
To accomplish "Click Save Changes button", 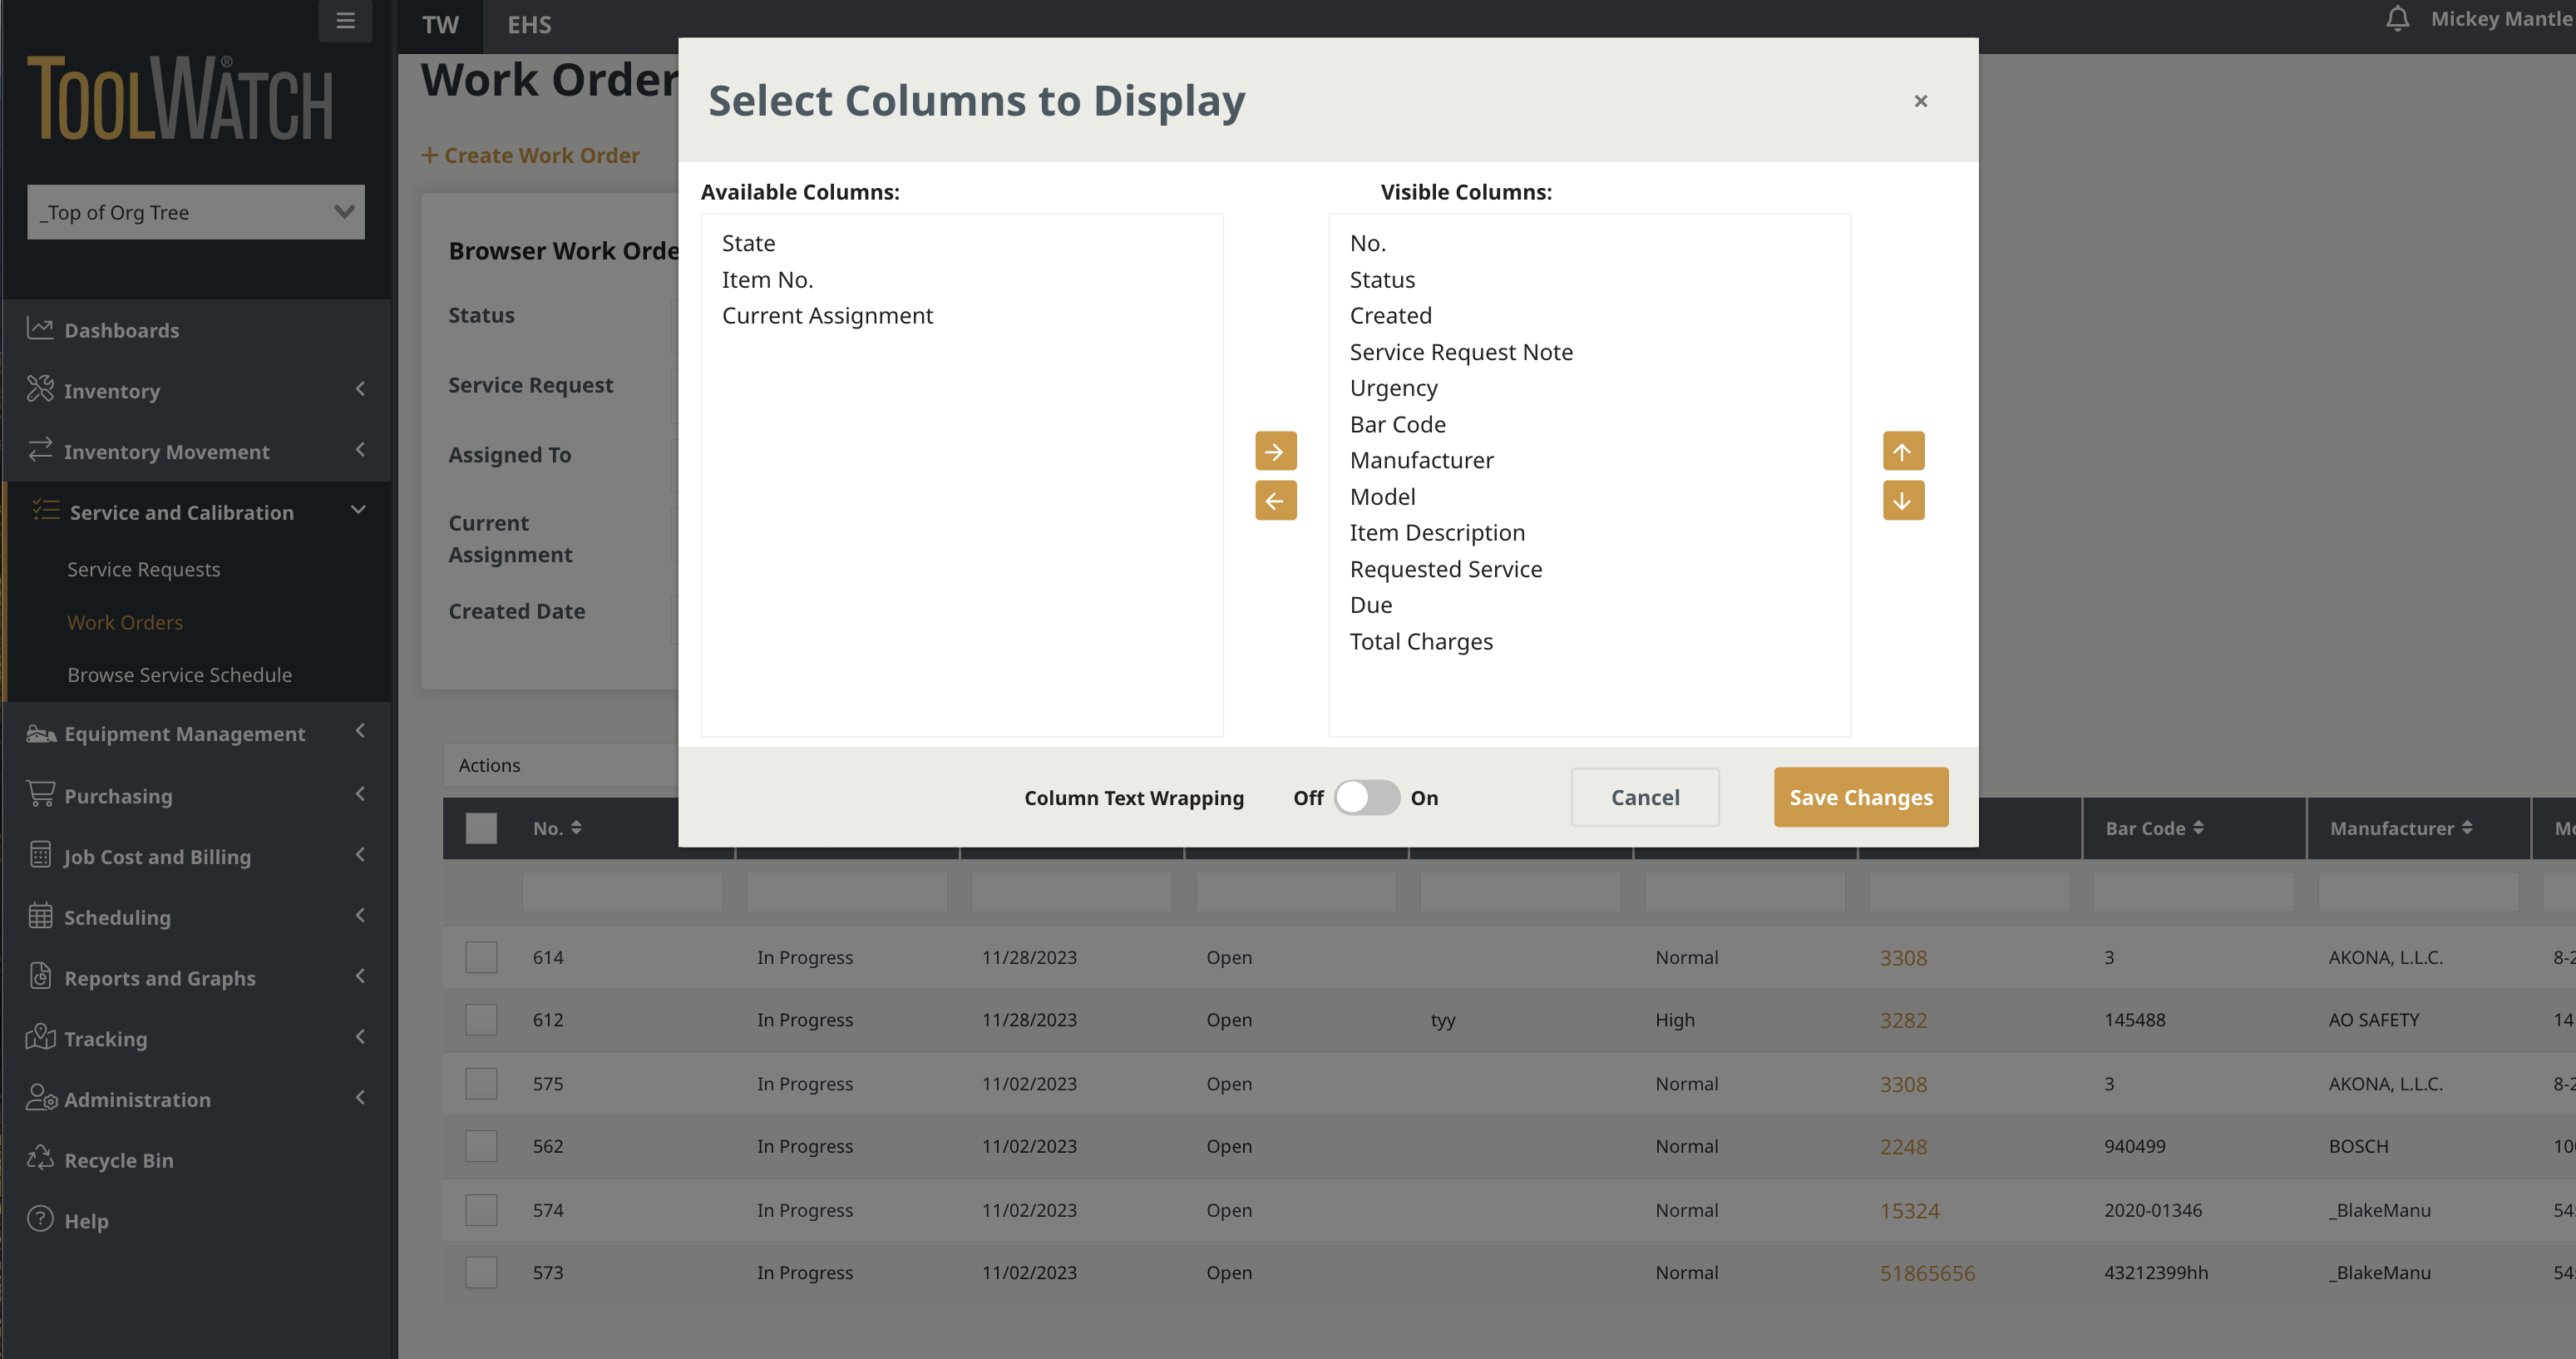I will pyautogui.click(x=1861, y=797).
